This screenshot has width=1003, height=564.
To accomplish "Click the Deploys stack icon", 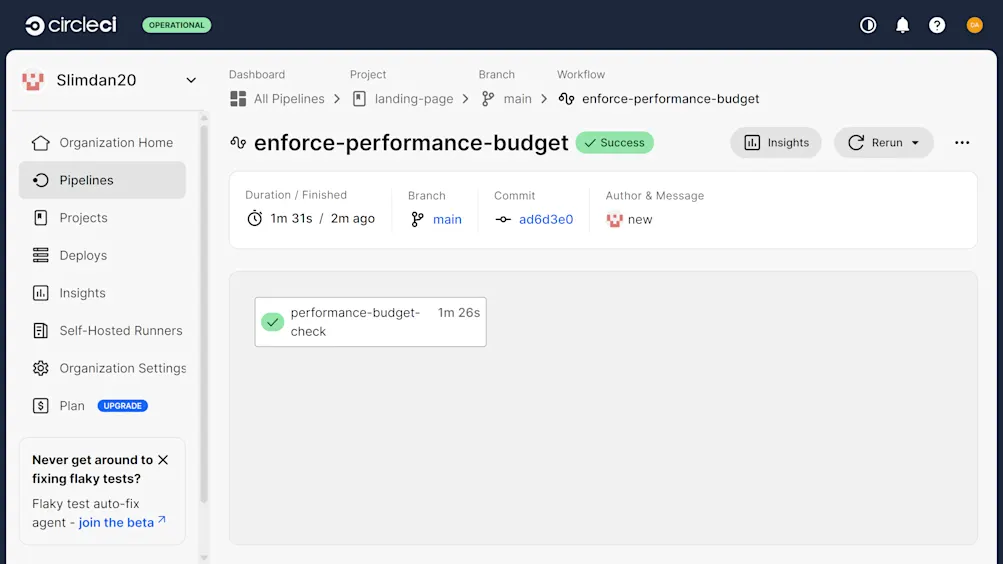I will click(40, 256).
